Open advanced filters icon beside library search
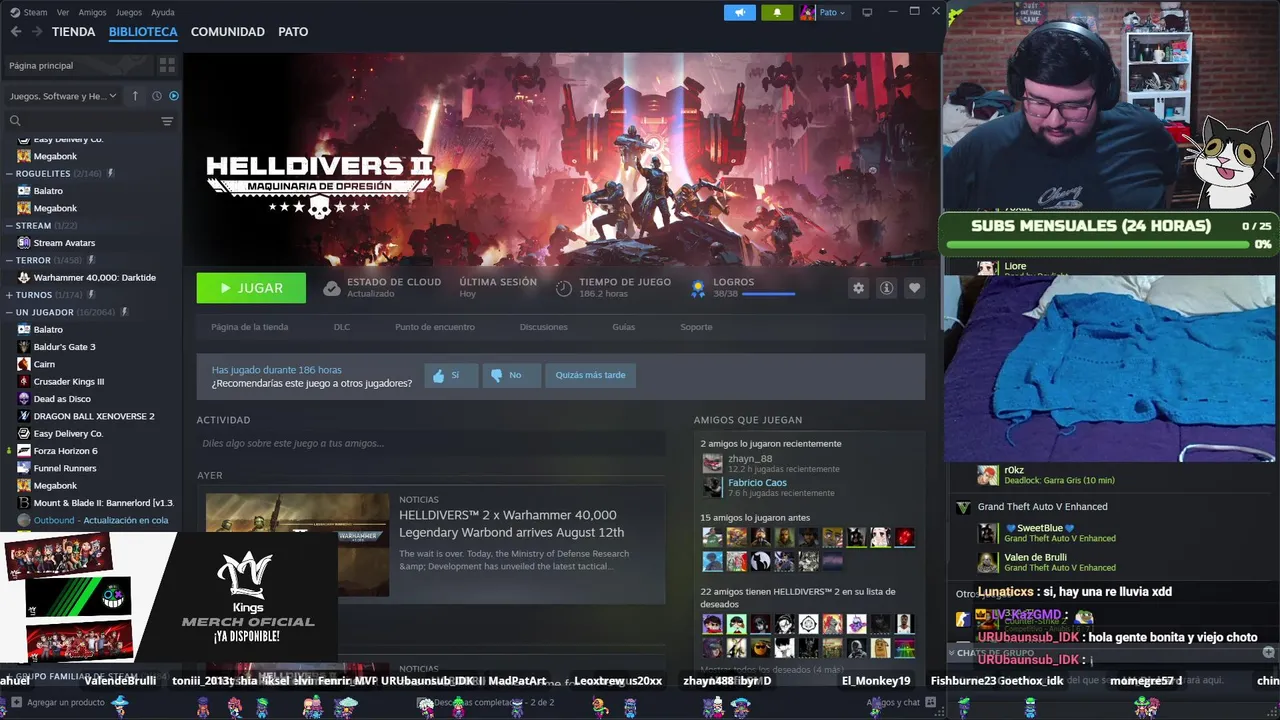Screen dimensions: 1280x720 (x=167, y=121)
